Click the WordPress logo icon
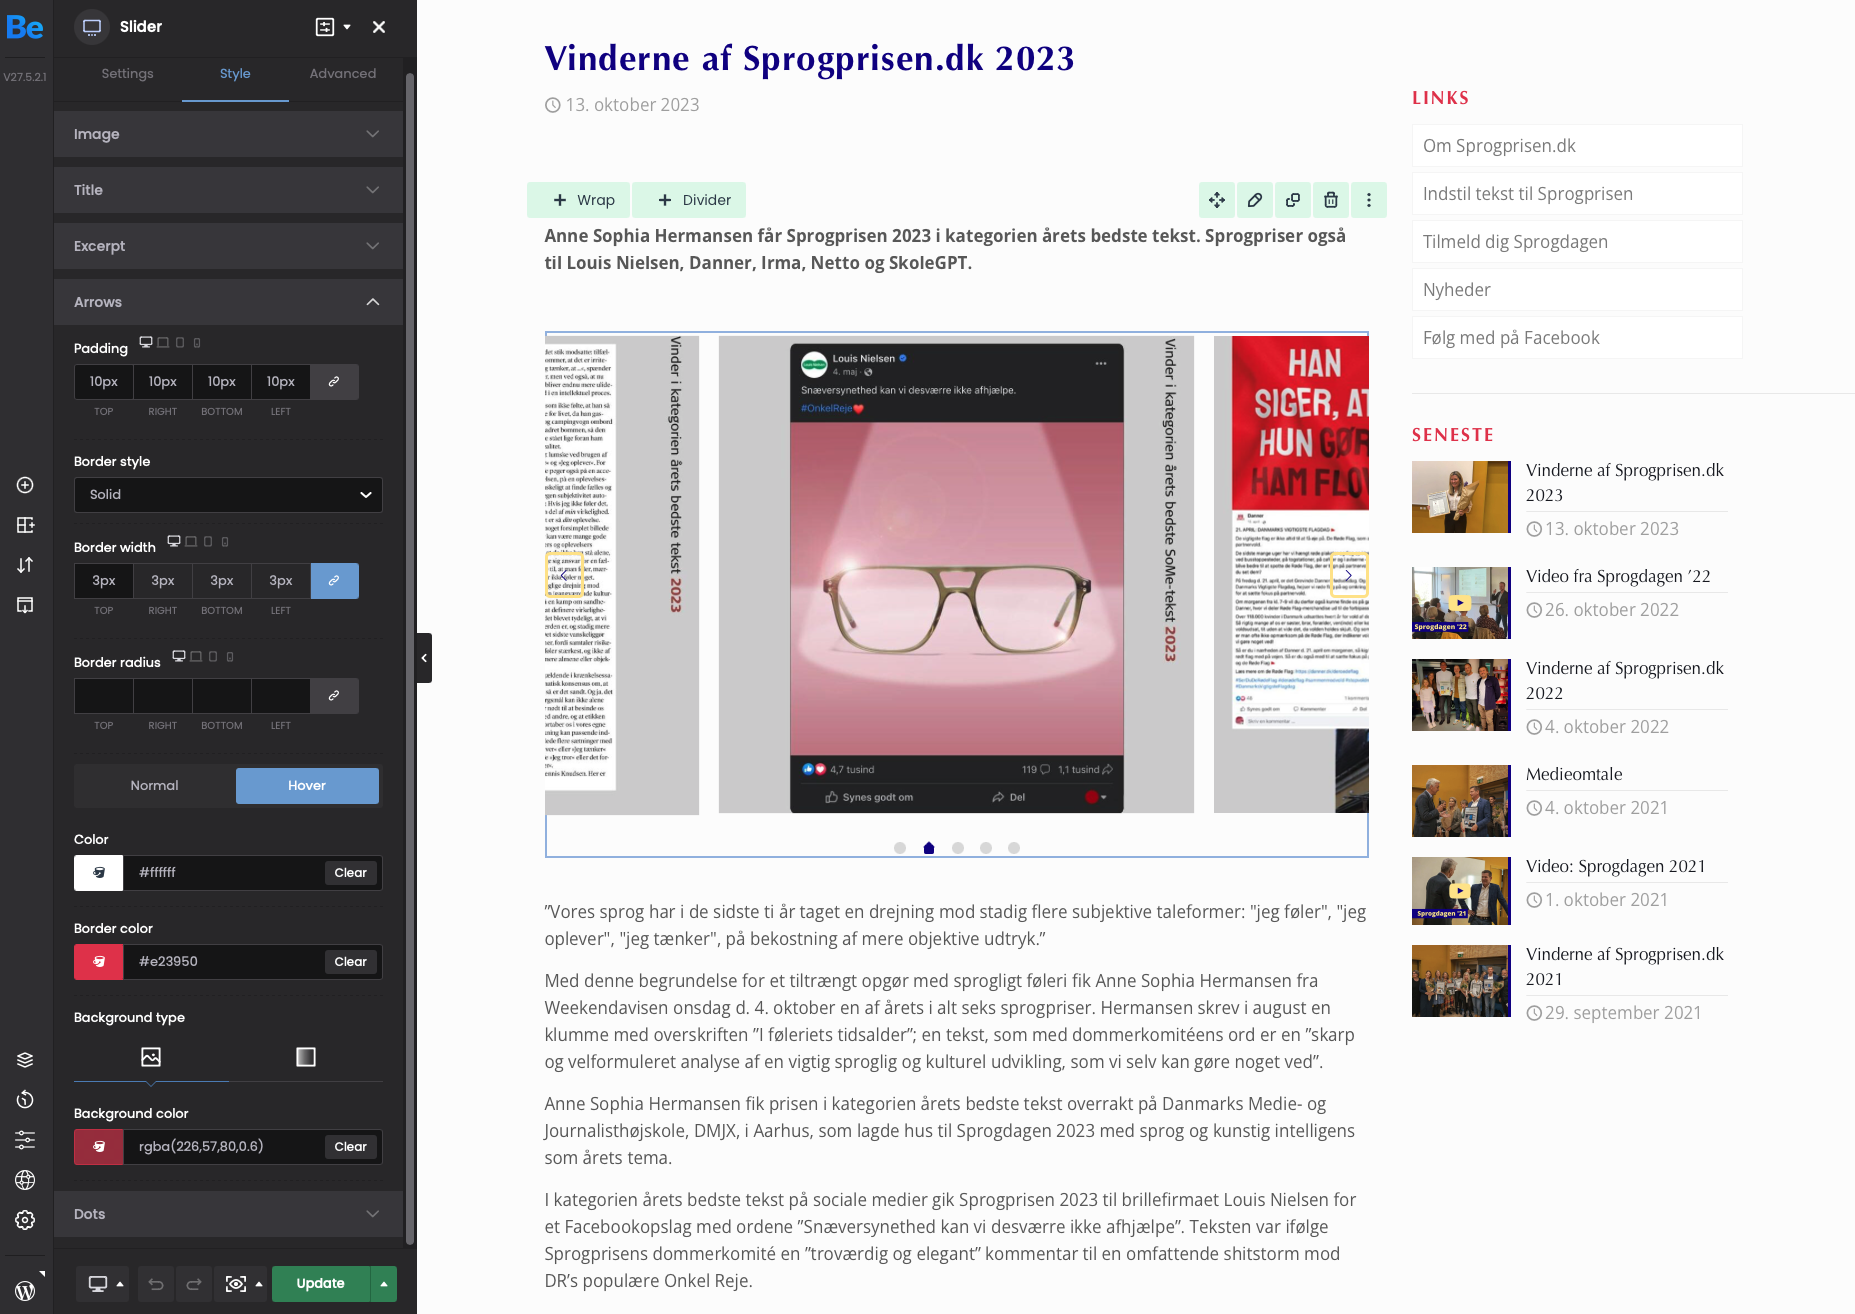 click(25, 1290)
